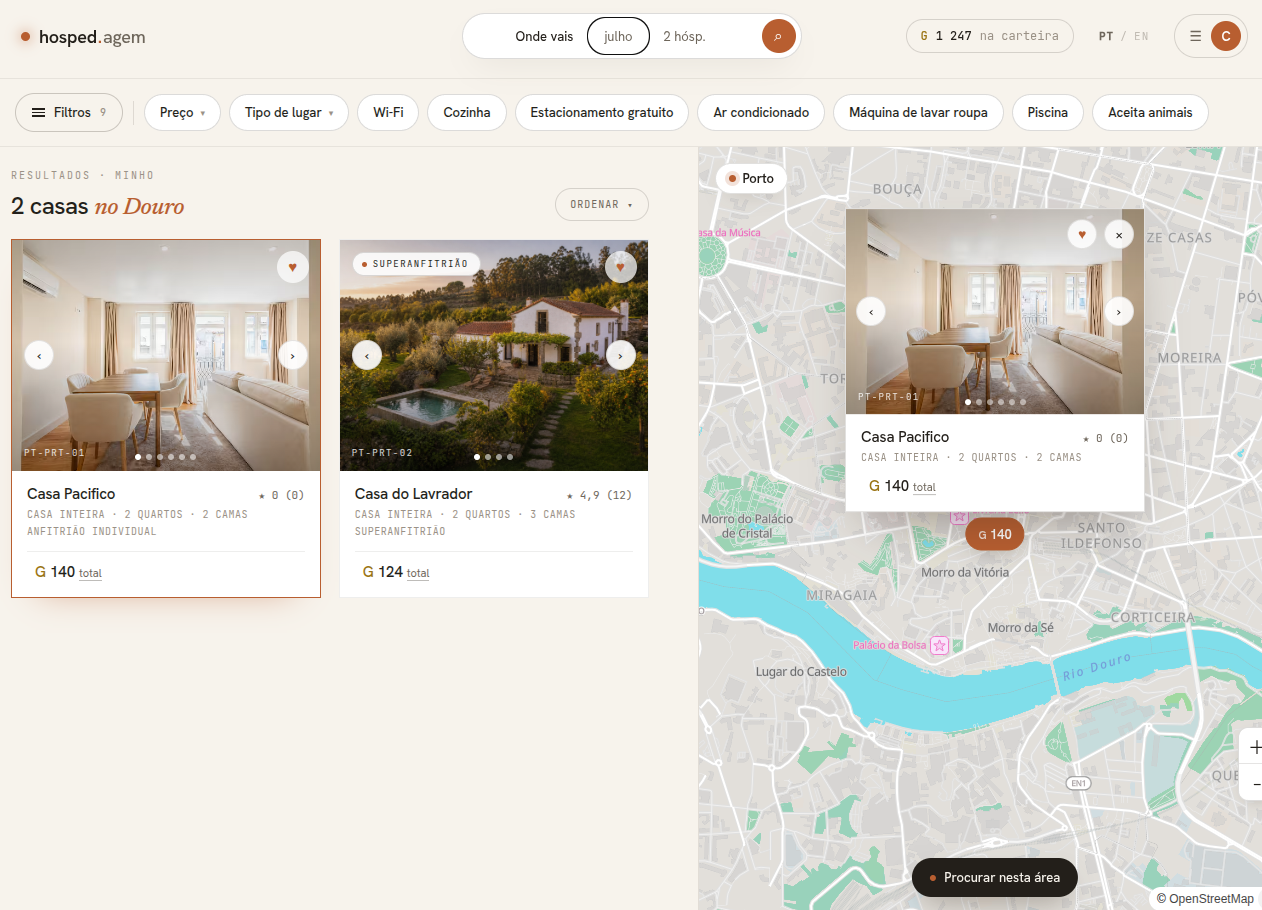The width and height of the screenshot is (1262, 910).
Task: Open the Filtros panel button
Action: pos(69,113)
